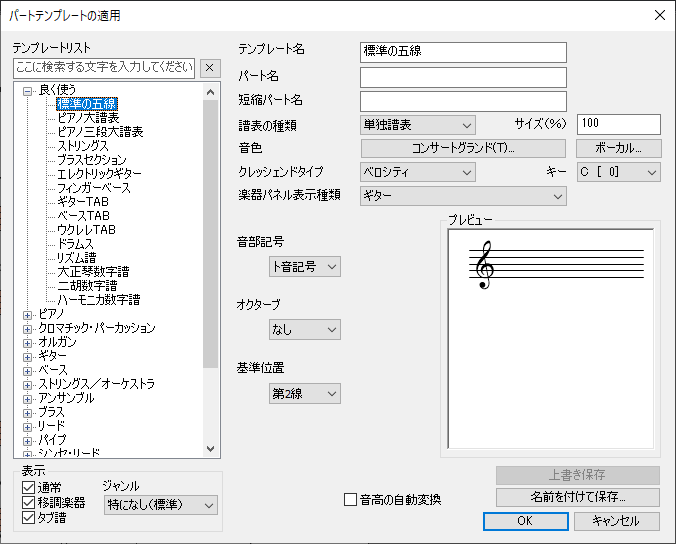Toggle the タブ譜 checkbox
676x544 pixels.
coord(28,518)
